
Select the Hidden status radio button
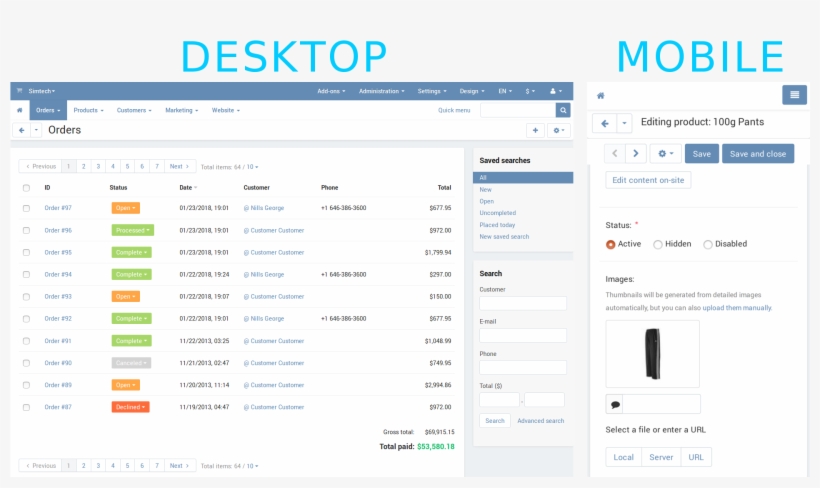click(658, 244)
